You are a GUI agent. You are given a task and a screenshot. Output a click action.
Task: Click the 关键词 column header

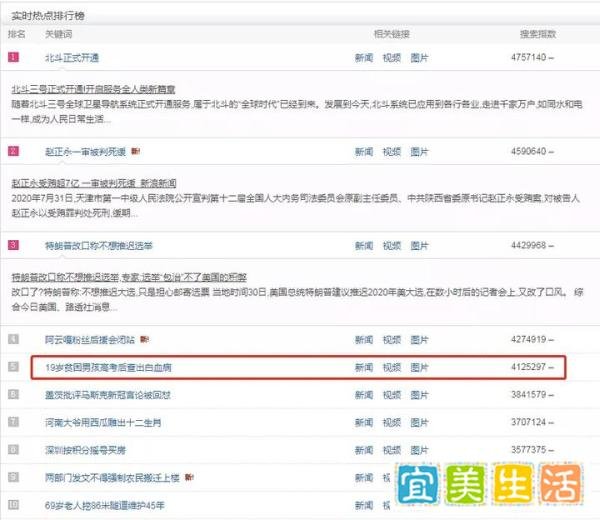(x=59, y=34)
